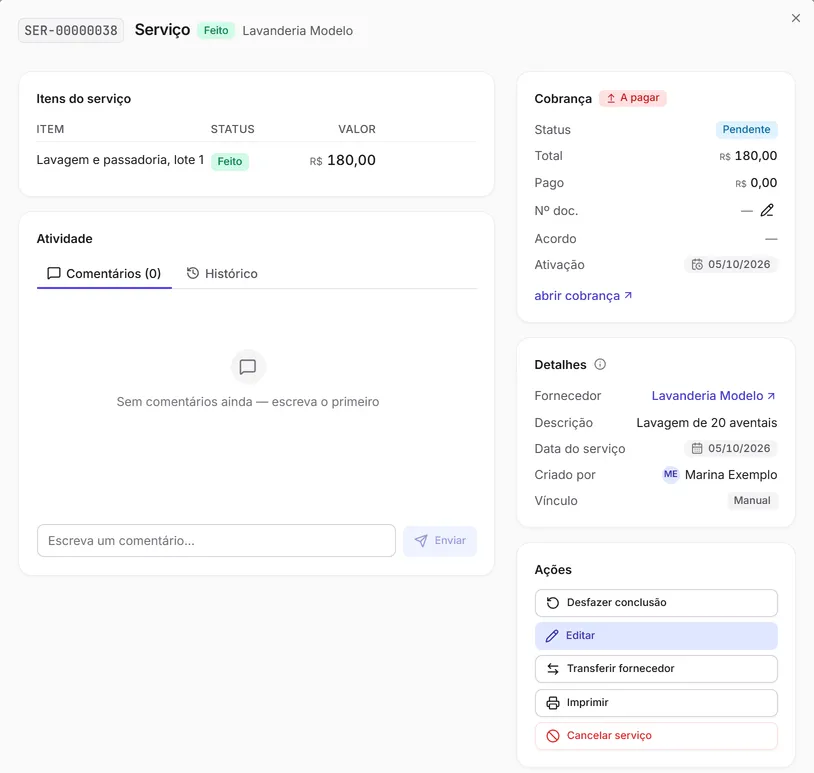
Task: Click Transferir fornecedor button
Action: (656, 669)
